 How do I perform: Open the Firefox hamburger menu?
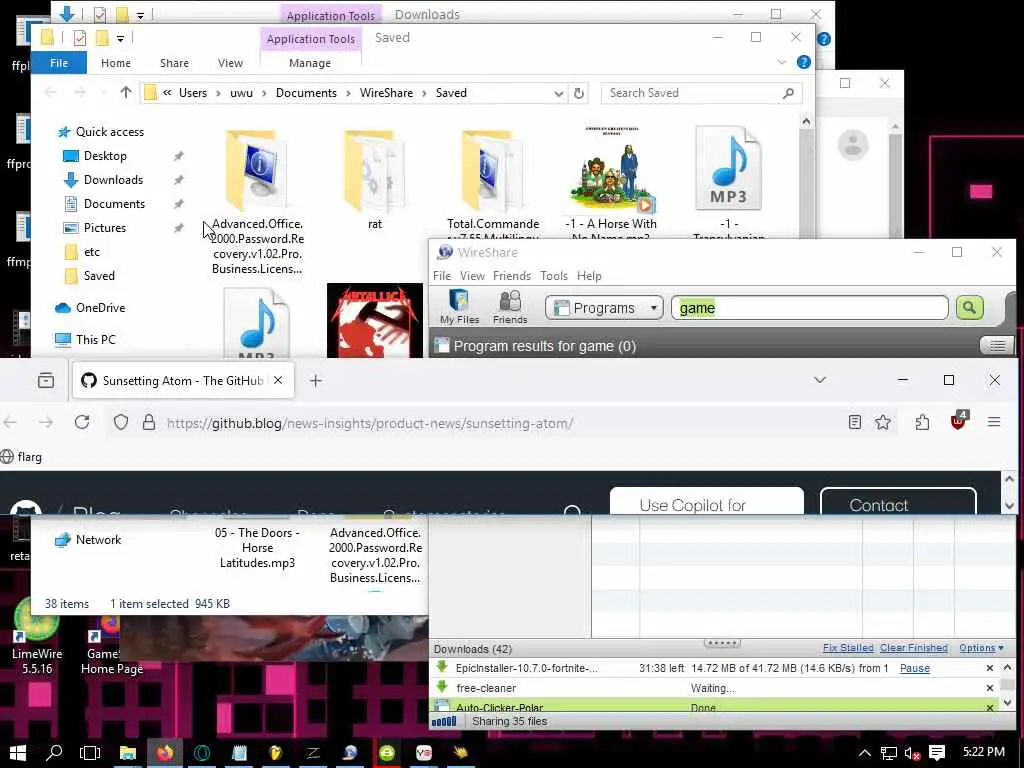pyautogui.click(x=994, y=423)
